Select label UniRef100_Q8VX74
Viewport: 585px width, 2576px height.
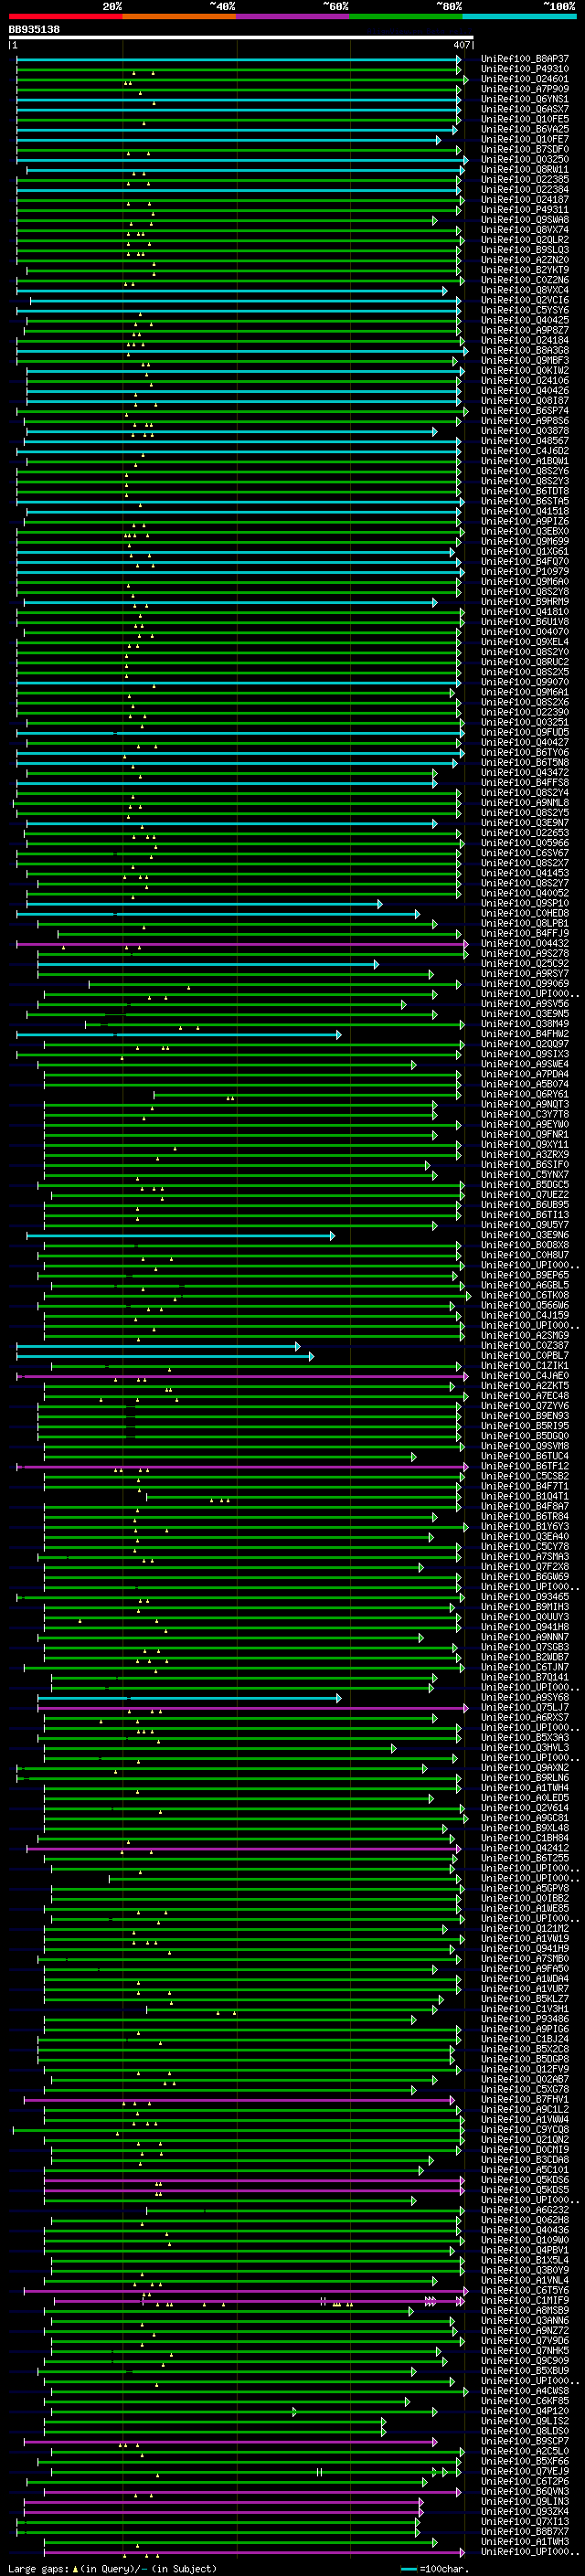[x=525, y=230]
